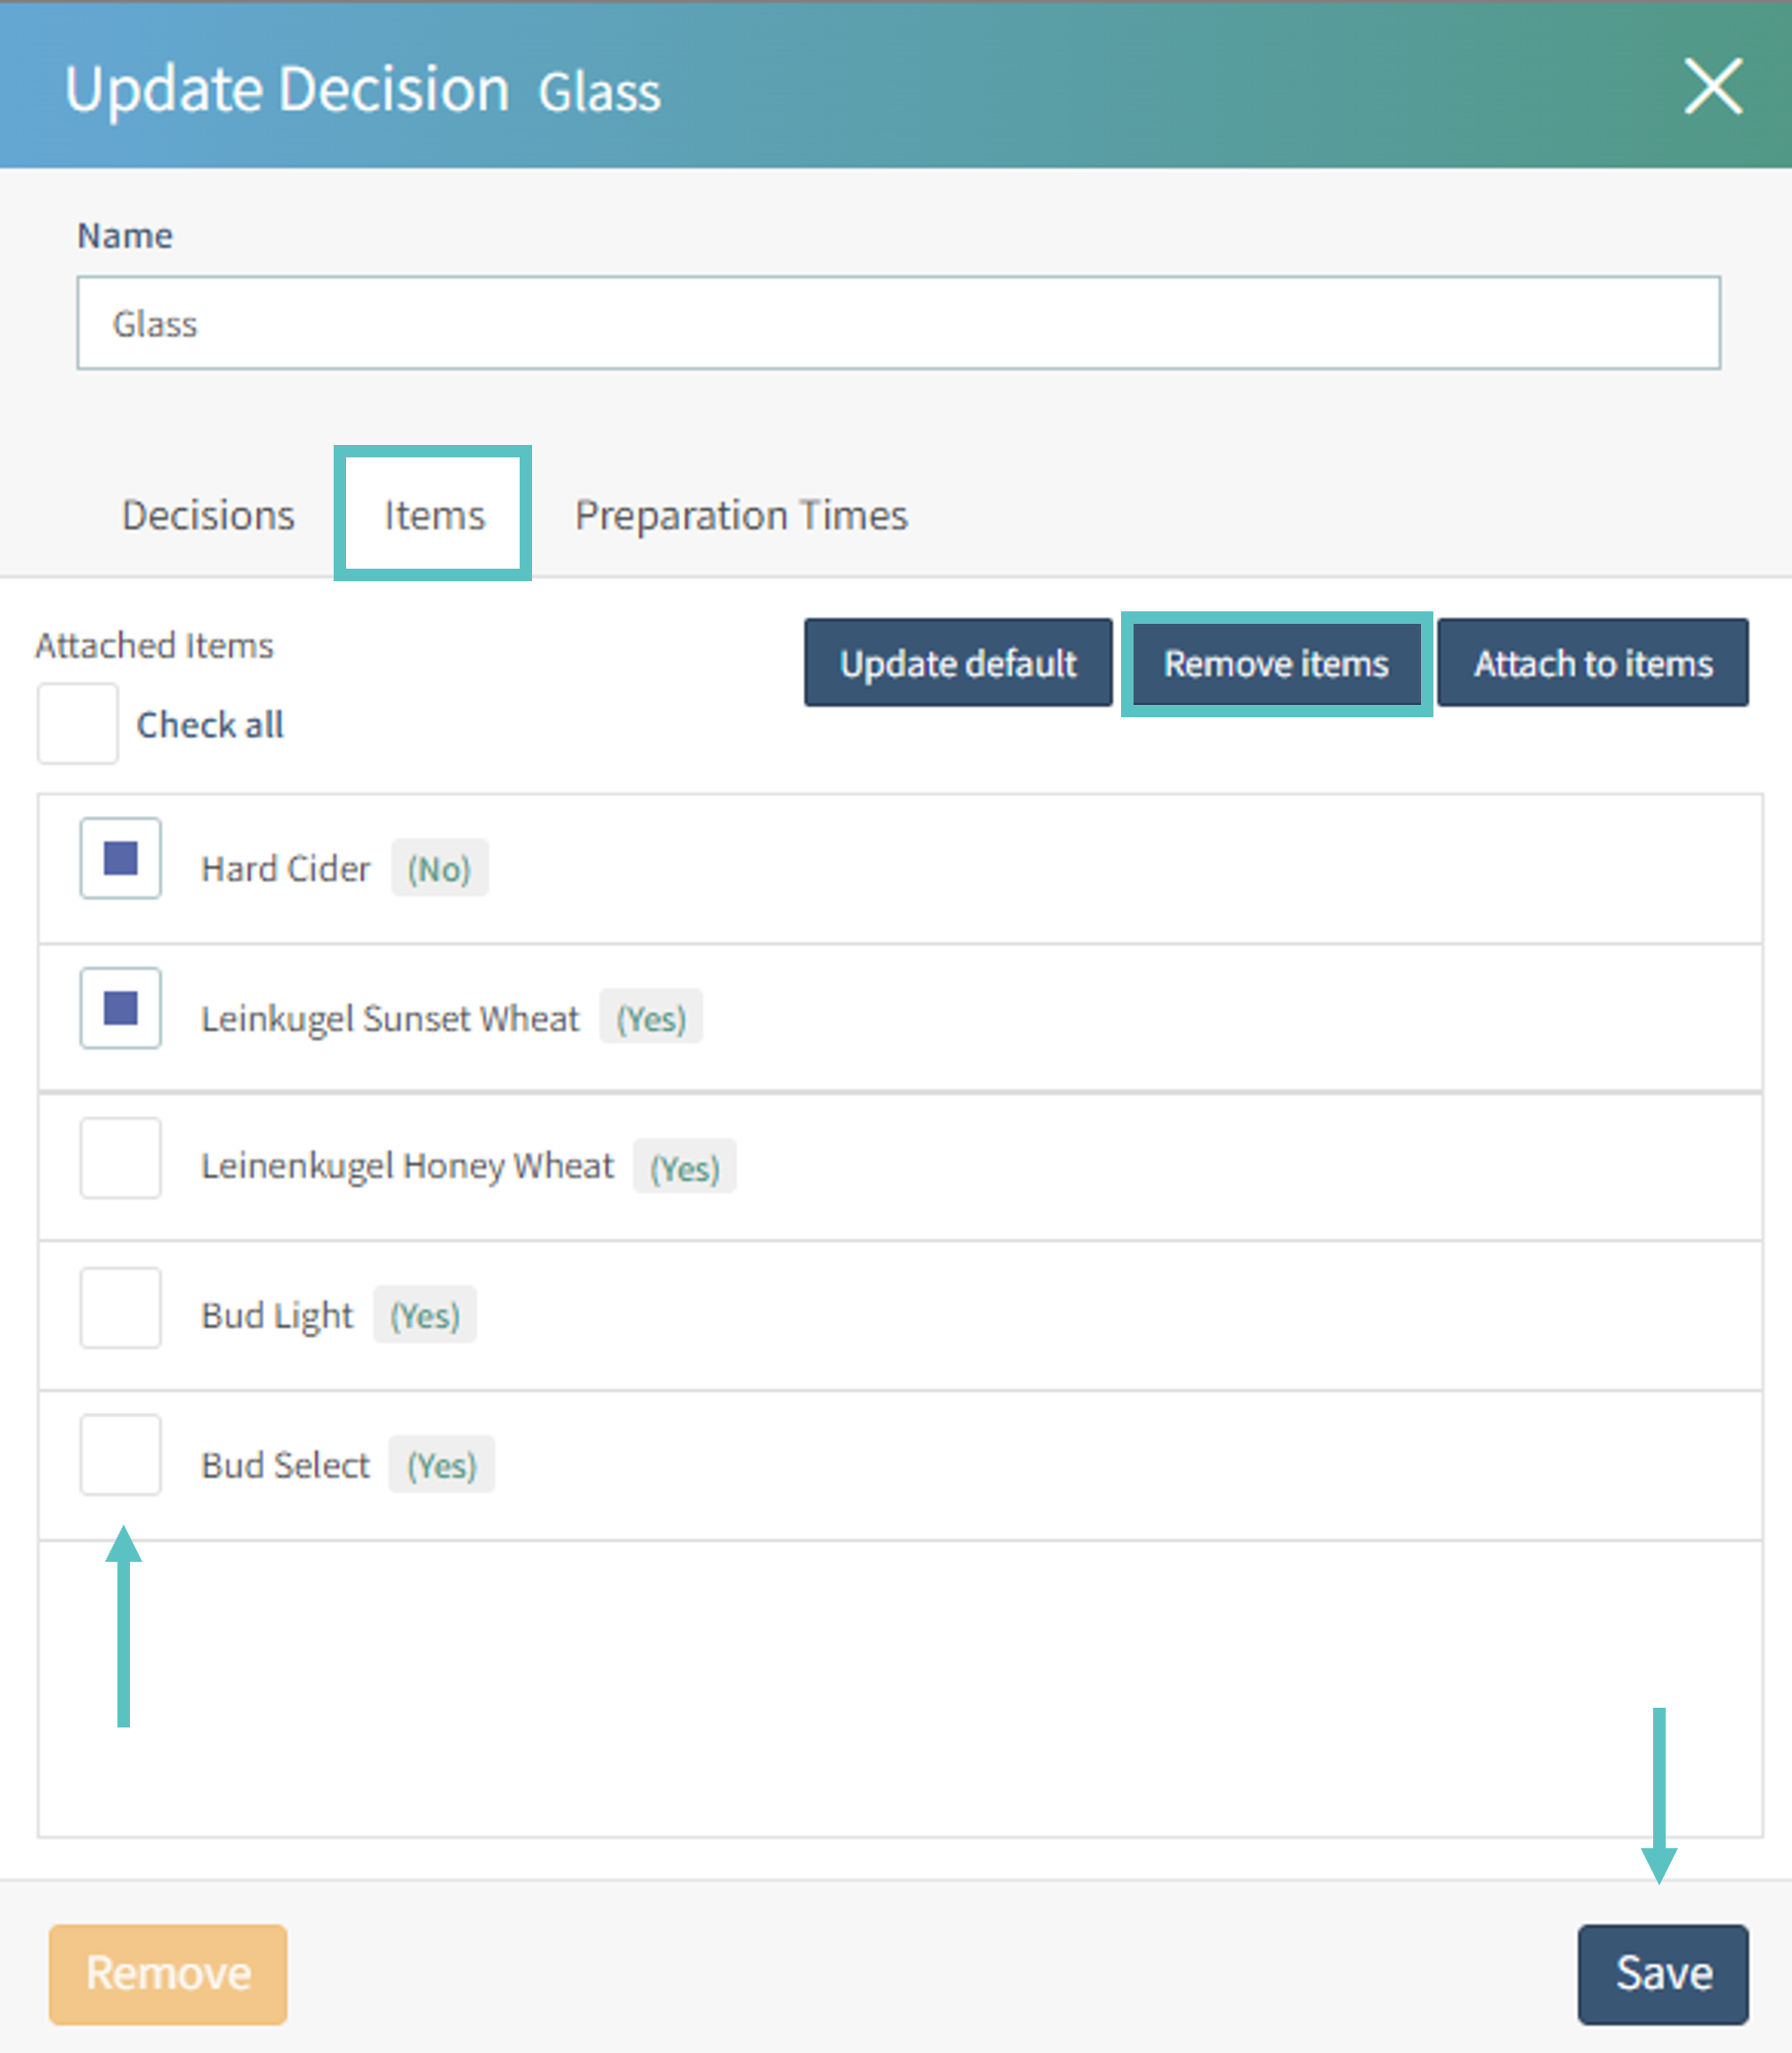
Task: Click the (Yes) tag beside Leinenkugel Honey Wheat
Action: click(x=685, y=1167)
